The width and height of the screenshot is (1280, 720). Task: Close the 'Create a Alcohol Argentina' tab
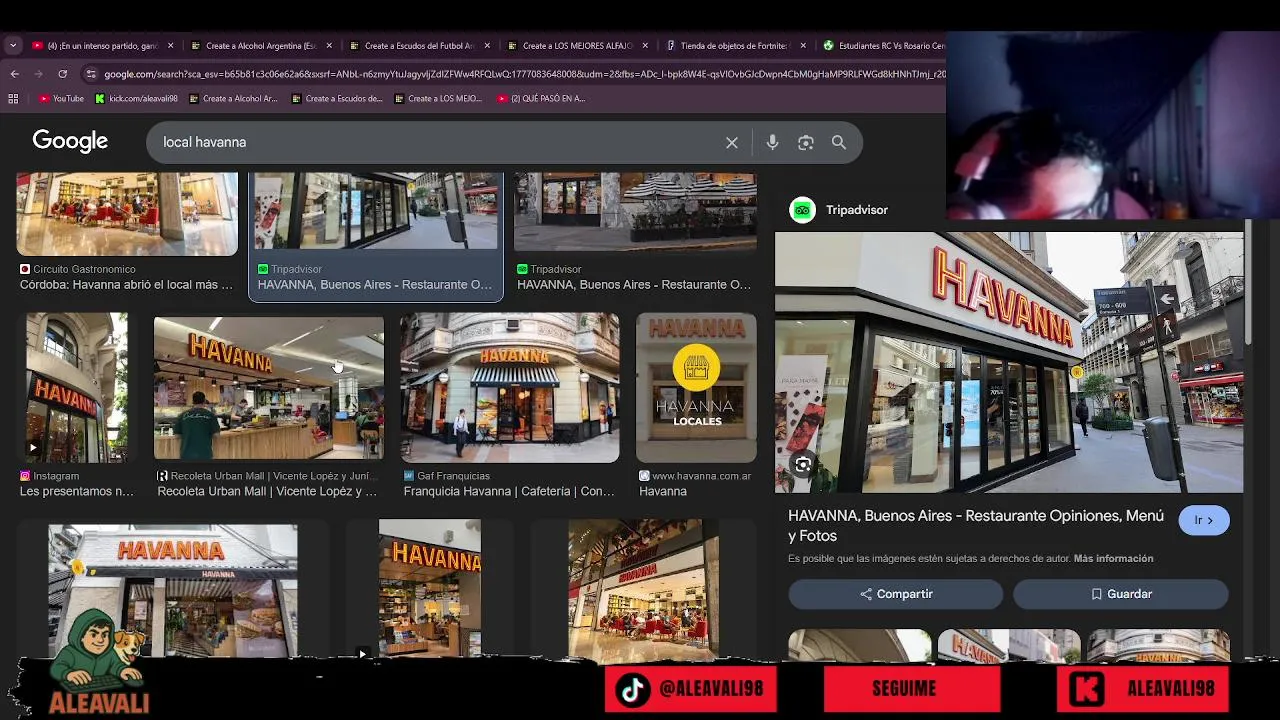click(x=328, y=46)
